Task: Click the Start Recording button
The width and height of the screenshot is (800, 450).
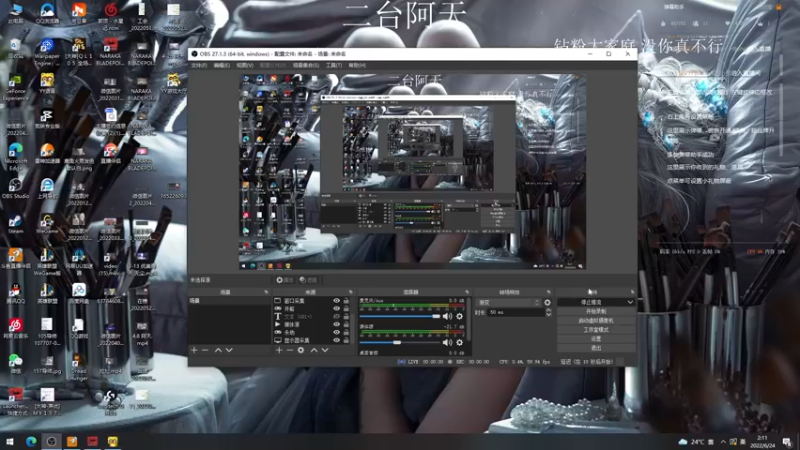Action: [x=596, y=311]
